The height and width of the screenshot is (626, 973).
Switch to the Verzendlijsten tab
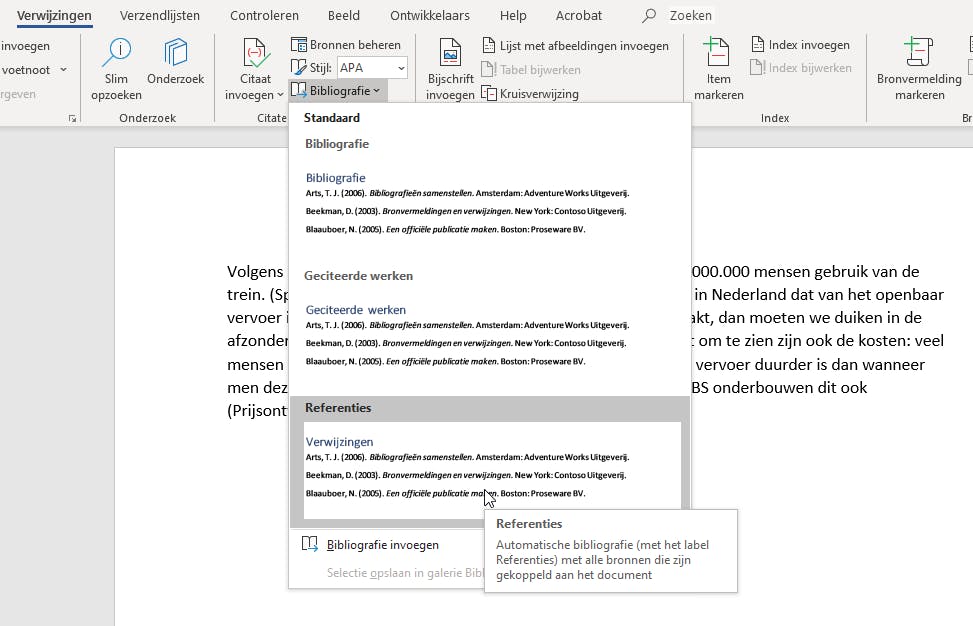[x=159, y=16]
